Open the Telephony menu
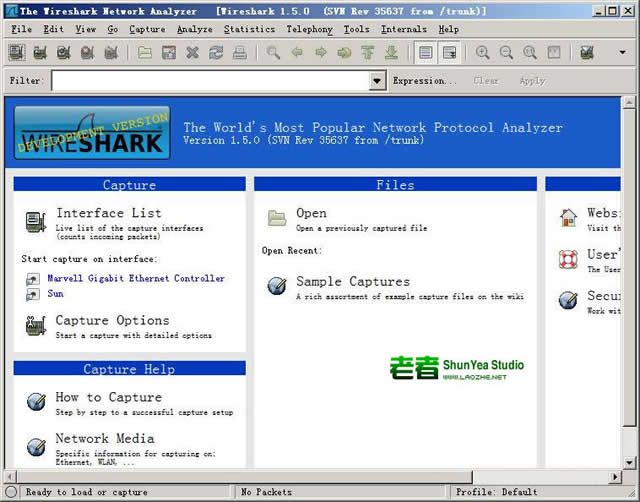This screenshot has width=640, height=502. pyautogui.click(x=309, y=29)
